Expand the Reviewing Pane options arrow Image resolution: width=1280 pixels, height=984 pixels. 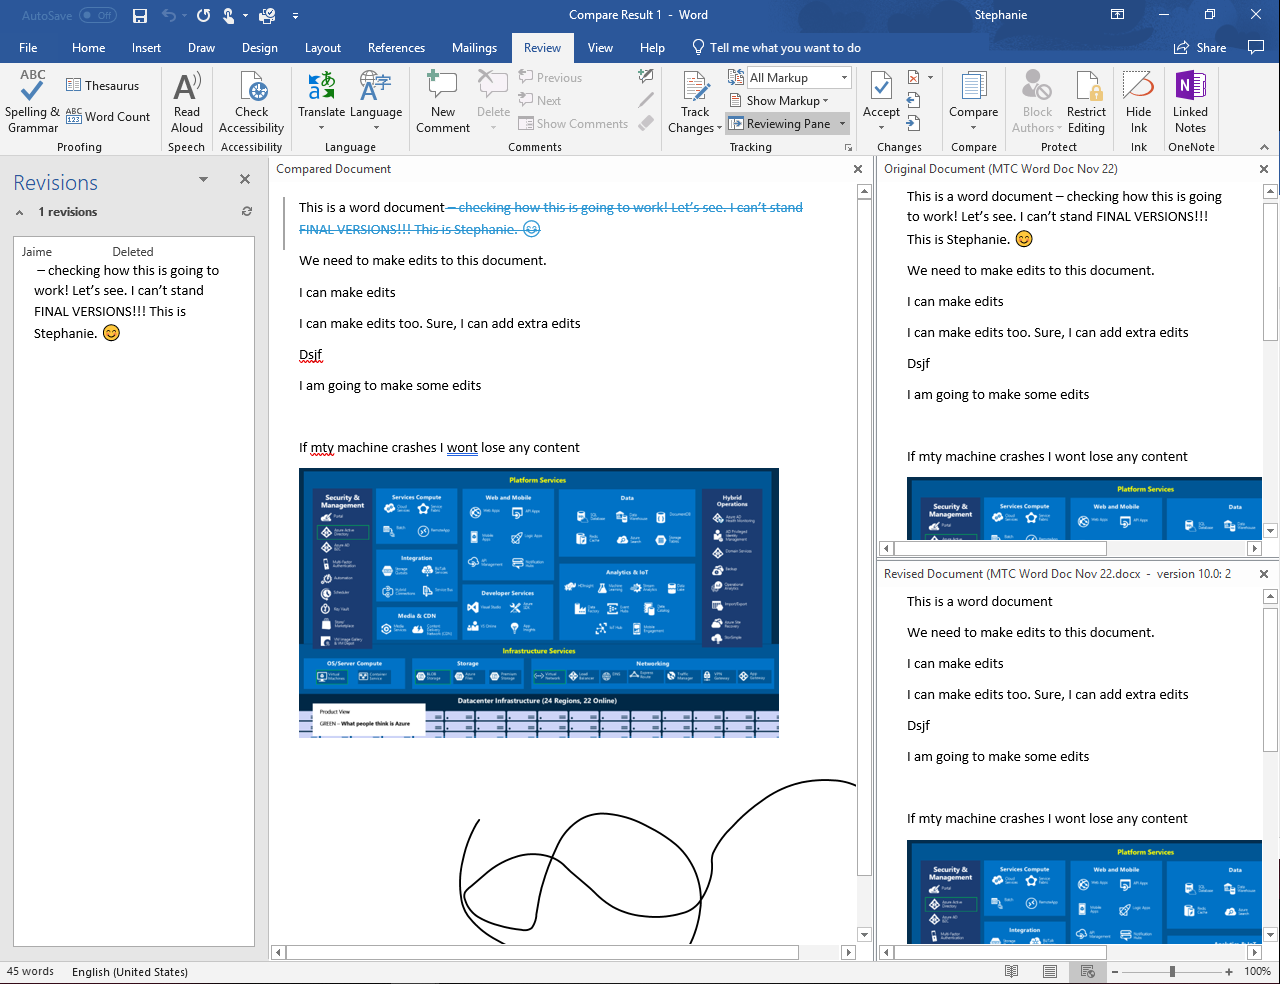click(x=843, y=123)
